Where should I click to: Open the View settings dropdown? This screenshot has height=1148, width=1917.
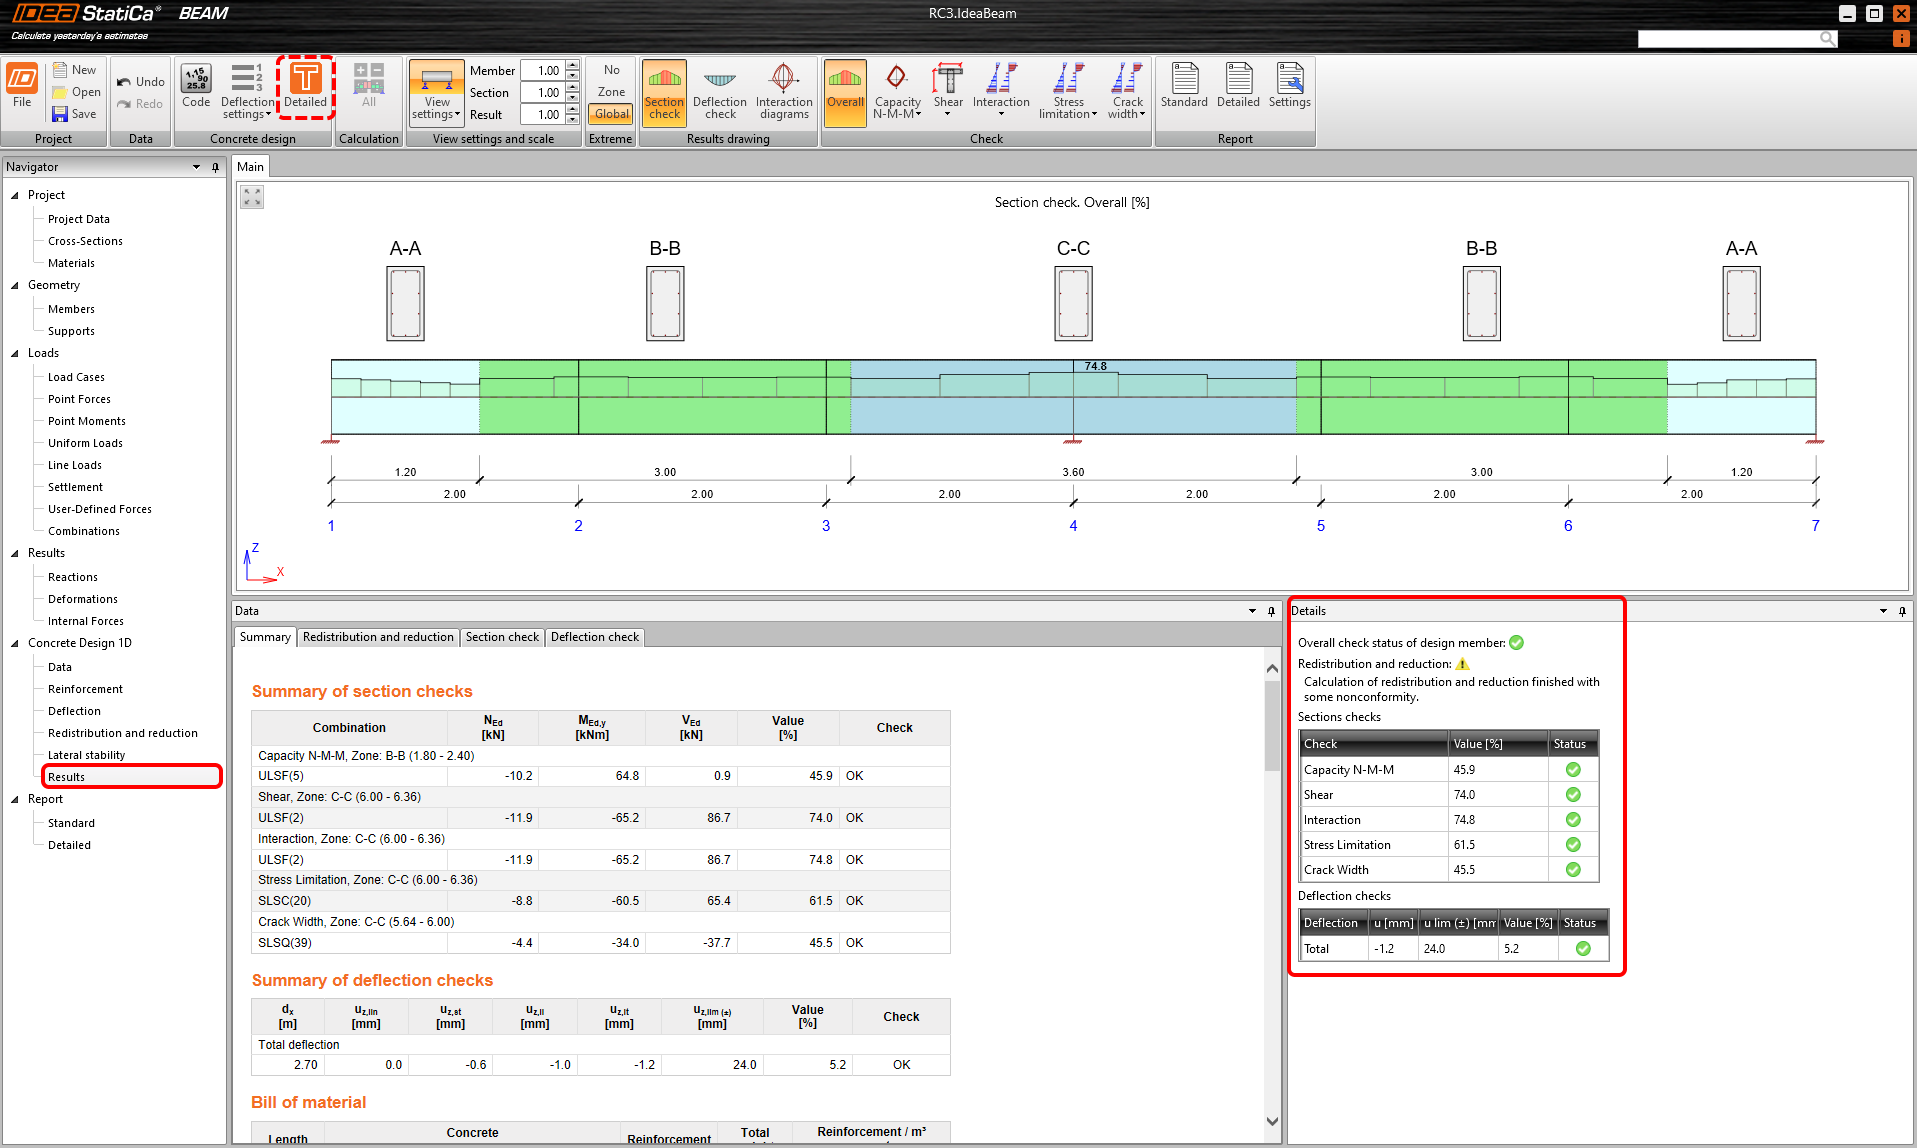437,109
